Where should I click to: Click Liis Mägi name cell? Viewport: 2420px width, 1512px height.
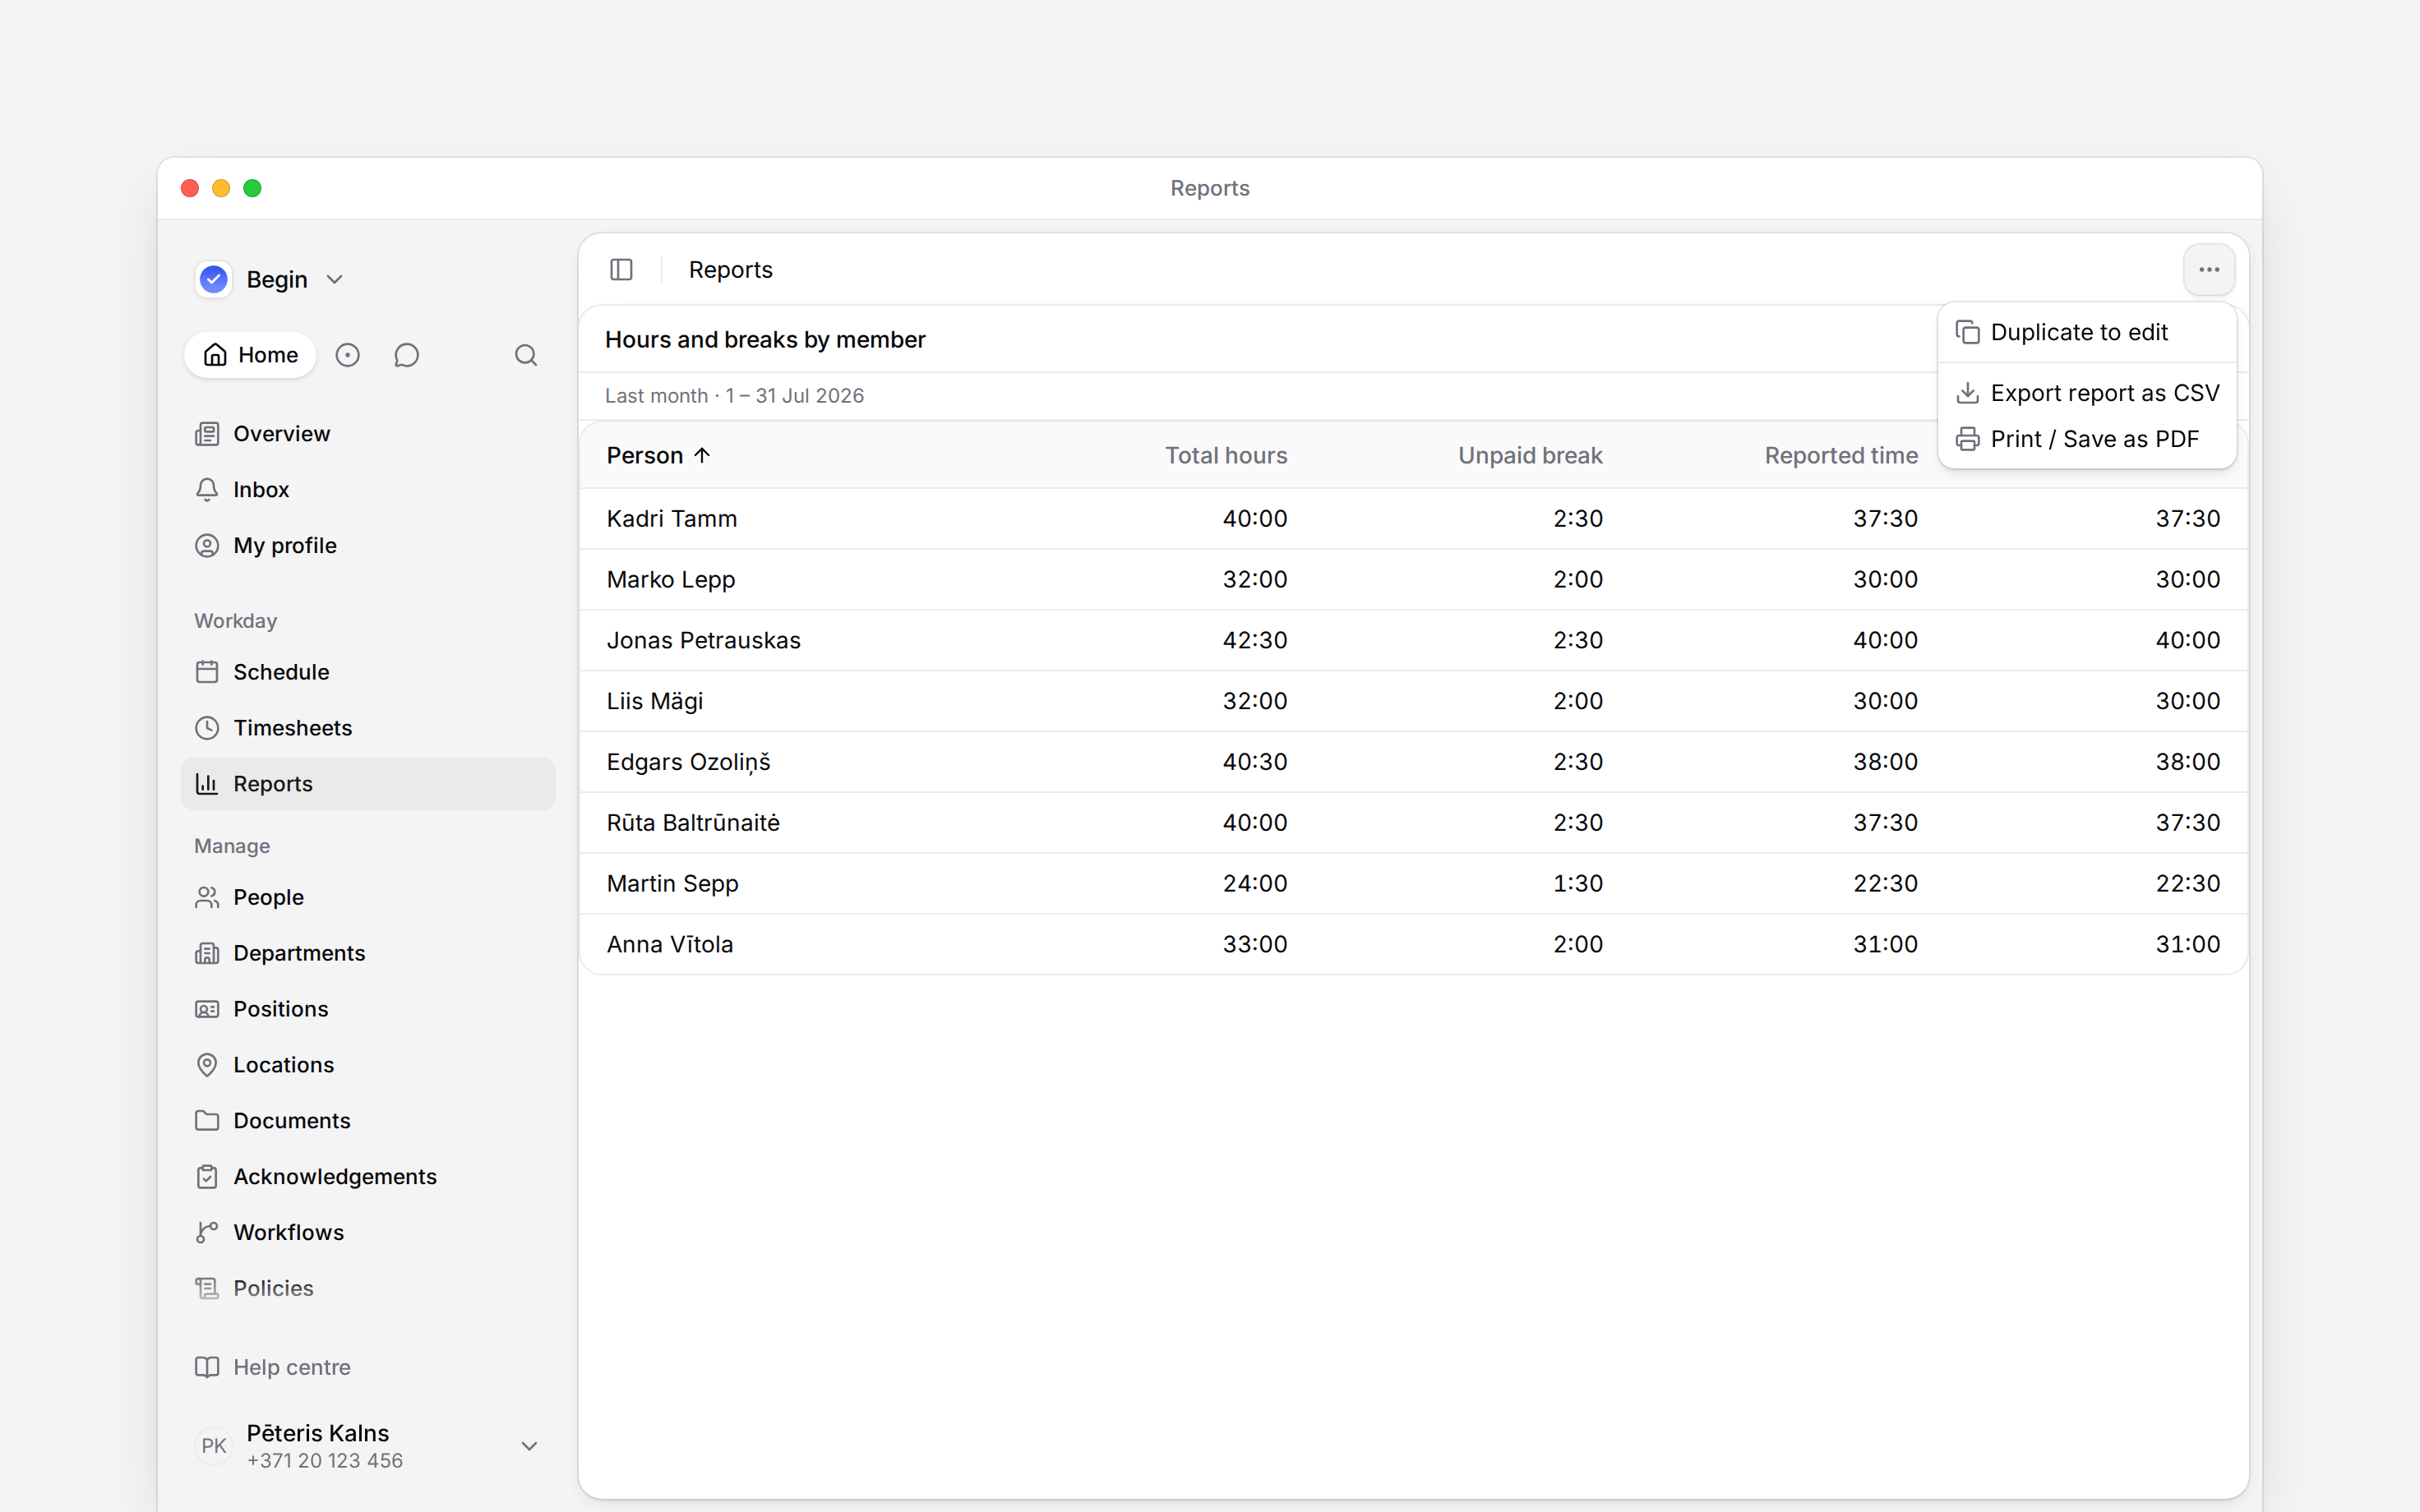tap(655, 702)
